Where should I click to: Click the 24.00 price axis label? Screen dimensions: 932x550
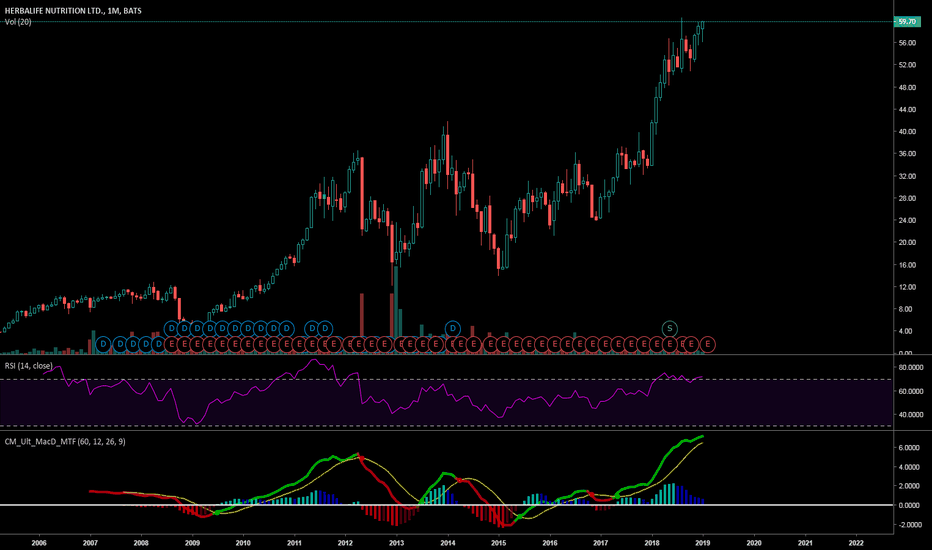(907, 220)
